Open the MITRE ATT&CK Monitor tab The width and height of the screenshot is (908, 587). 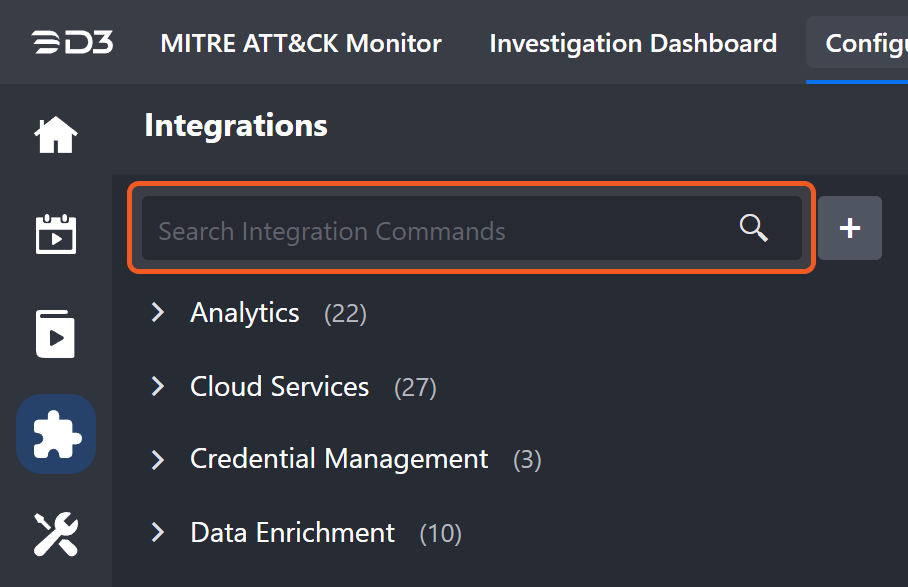pyautogui.click(x=301, y=43)
